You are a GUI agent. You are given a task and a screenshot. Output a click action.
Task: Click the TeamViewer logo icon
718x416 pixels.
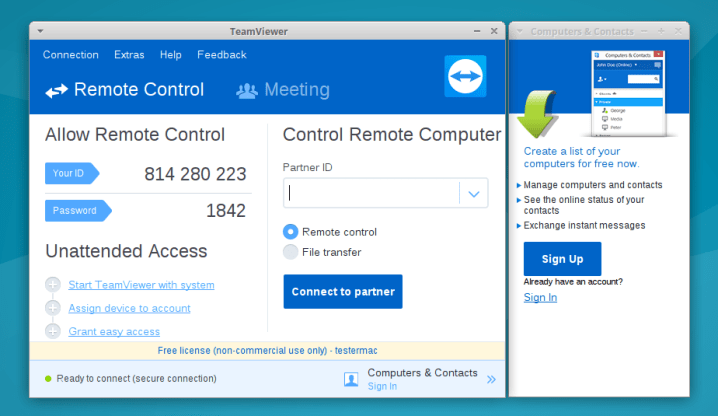click(465, 76)
